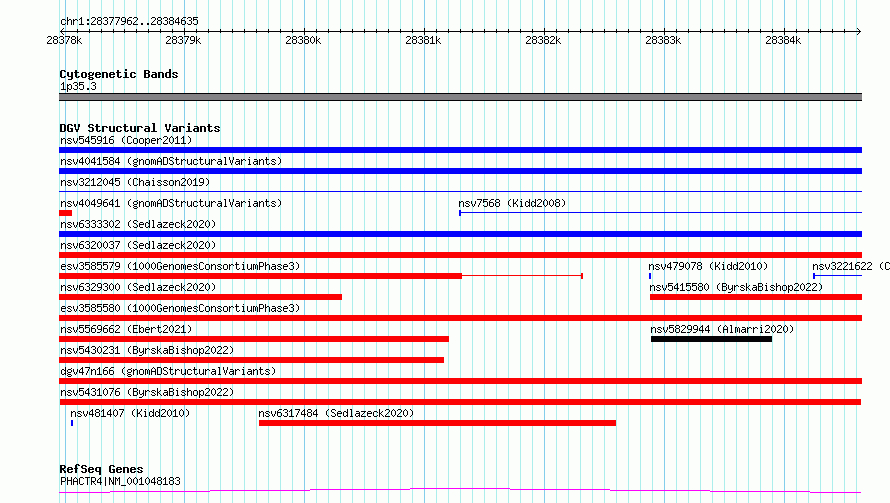The height and width of the screenshot is (503, 890).
Task: Click the 28384k ruler position label
Action: click(x=783, y=40)
